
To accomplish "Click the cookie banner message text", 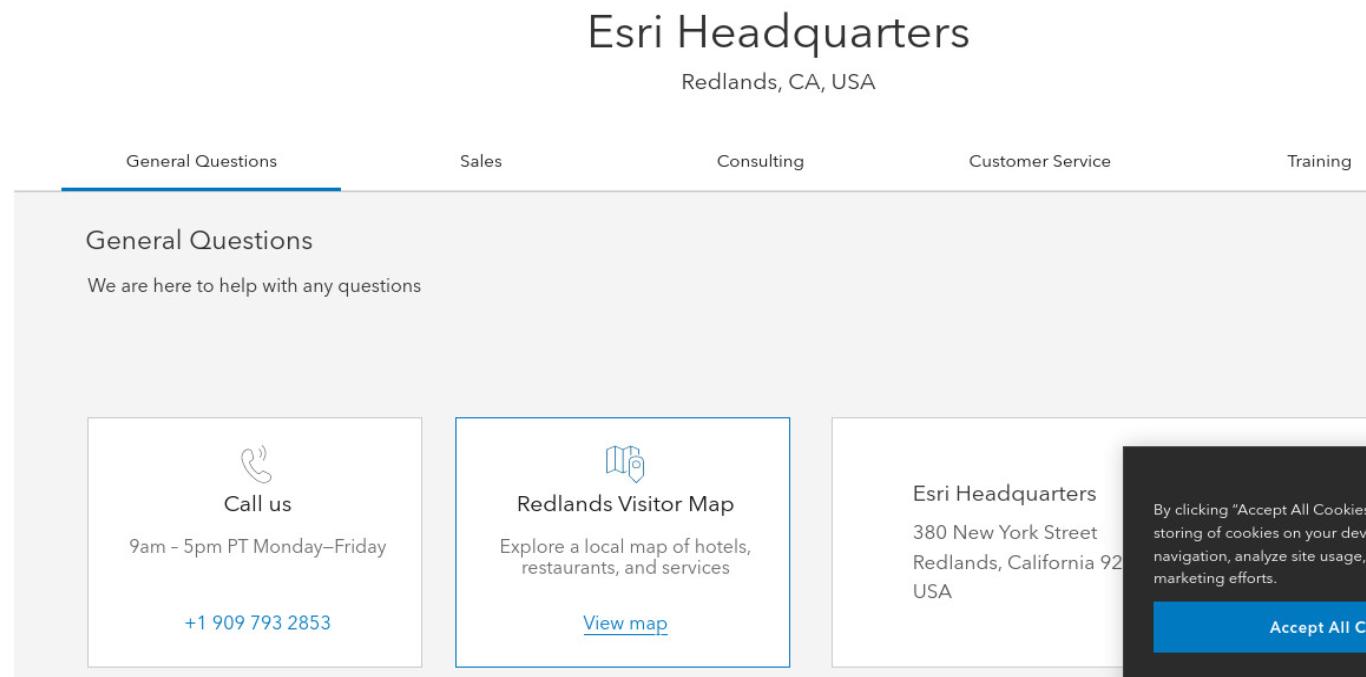I will pyautogui.click(x=1260, y=543).
